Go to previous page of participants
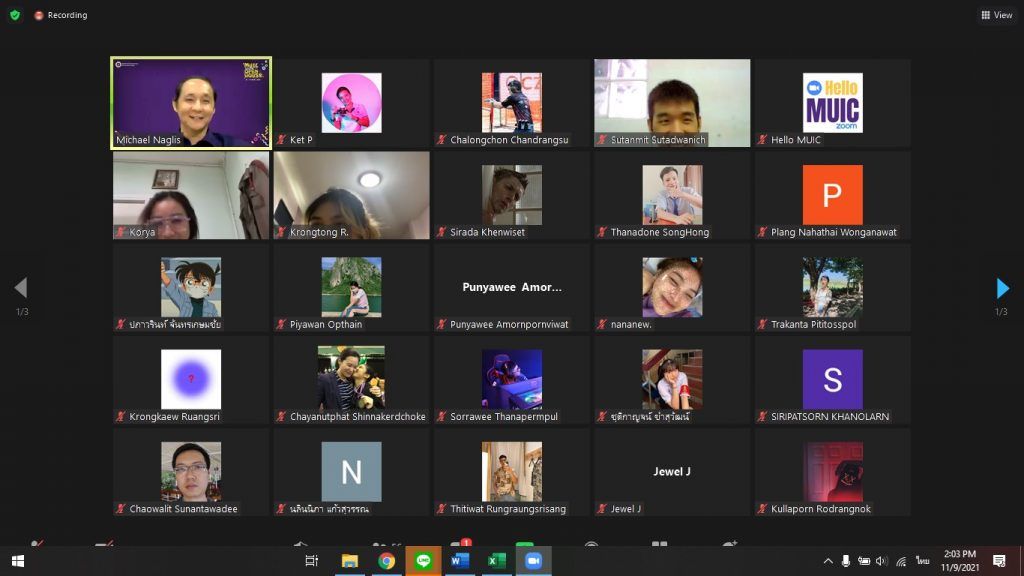 pyautogui.click(x=20, y=289)
